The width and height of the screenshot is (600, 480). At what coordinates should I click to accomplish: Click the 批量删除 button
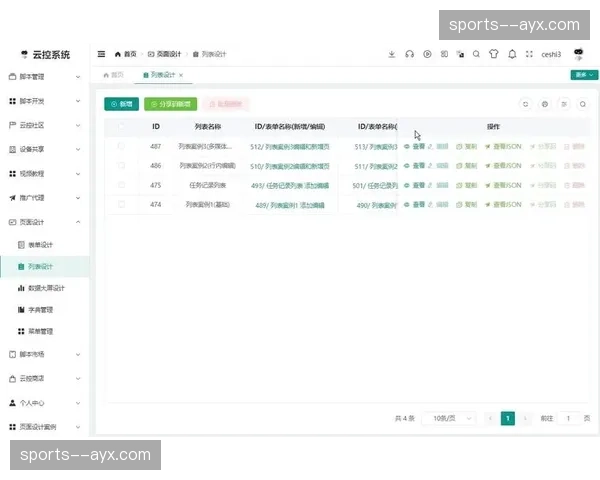click(226, 104)
